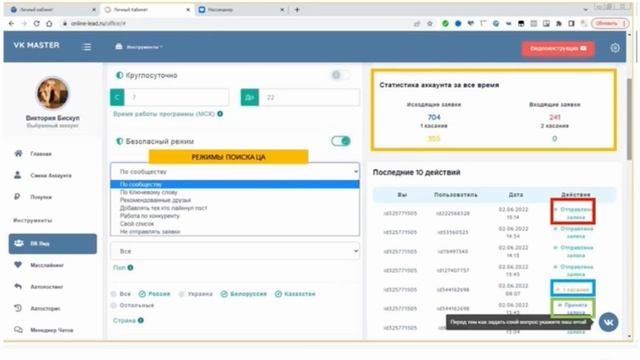The width and height of the screenshot is (640, 360).
Task: Choose Добавлять тех кто лайкнул пост option
Action: click(x=235, y=208)
